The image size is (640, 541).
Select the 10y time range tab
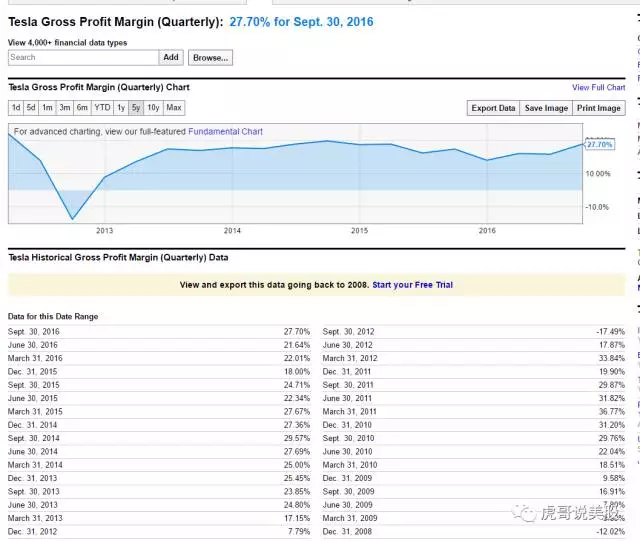(153, 108)
